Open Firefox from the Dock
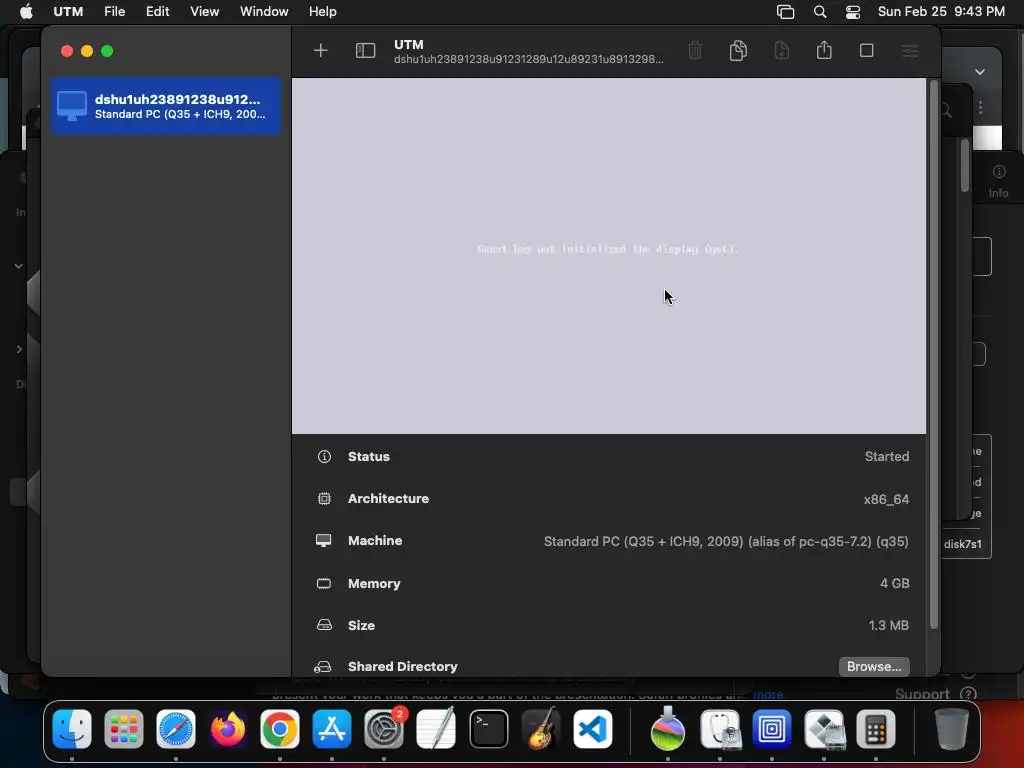The height and width of the screenshot is (768, 1024). (228, 729)
